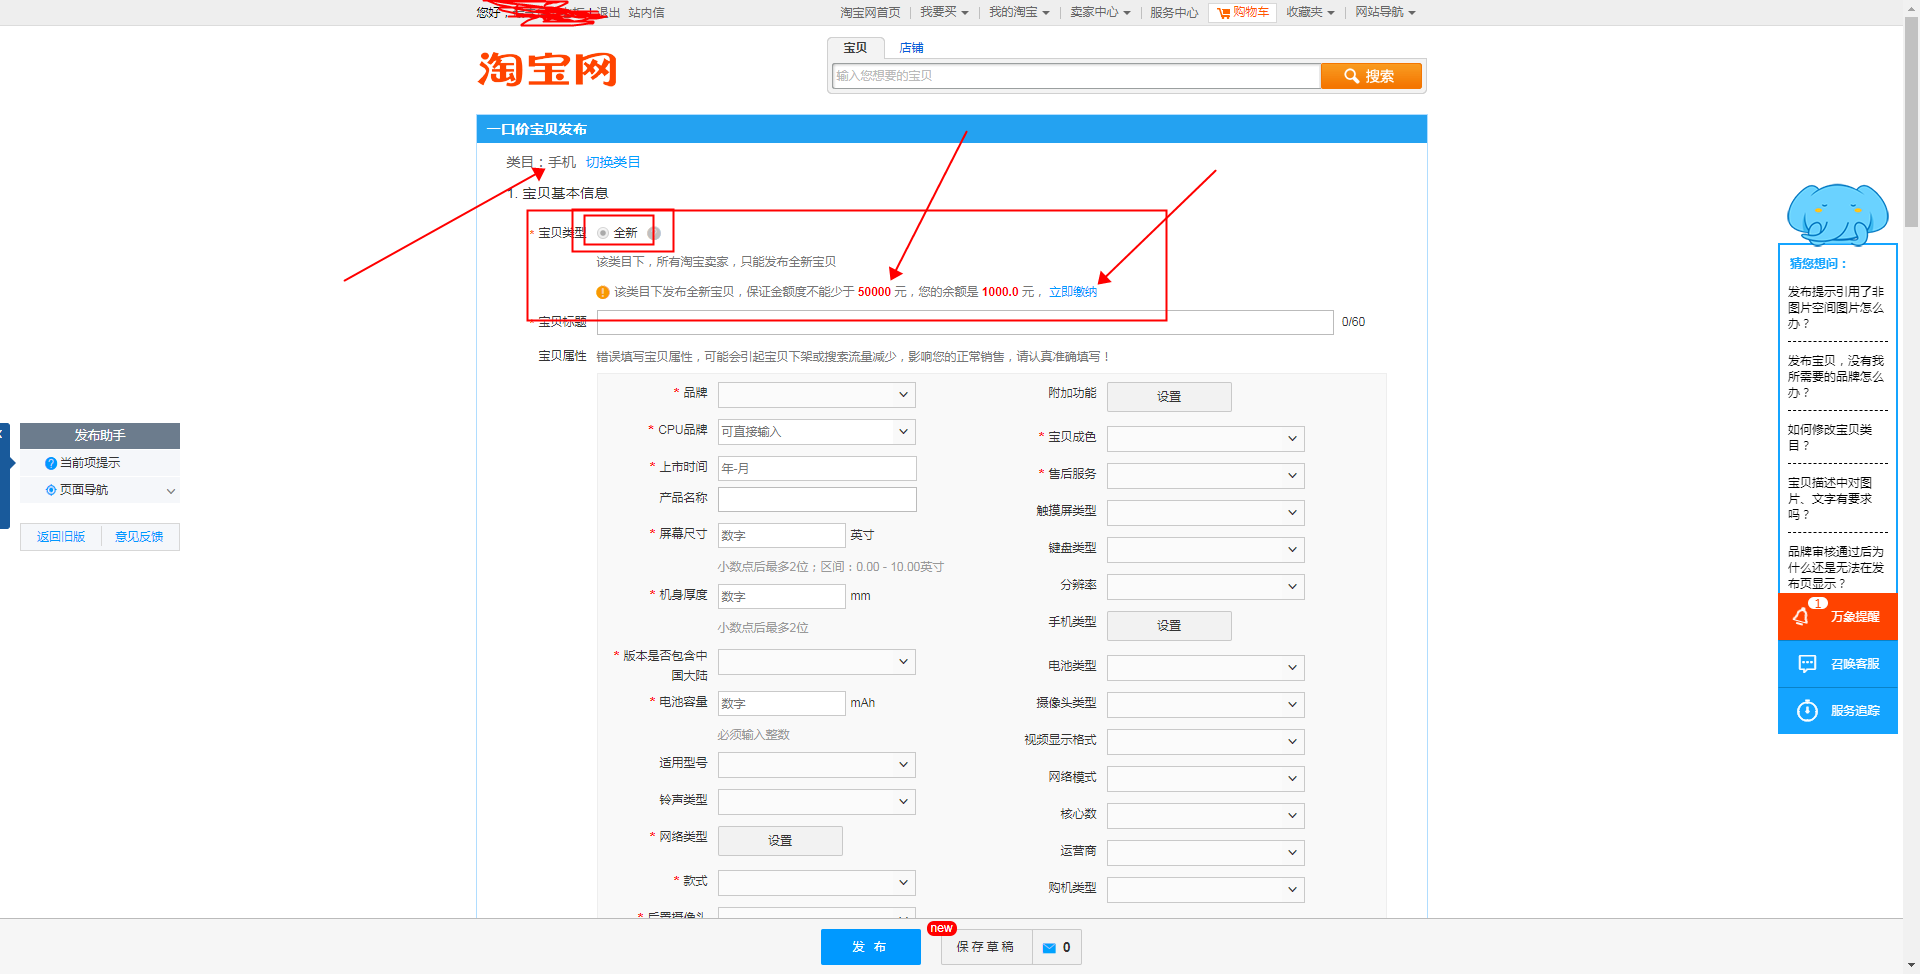Click the 上市时间 年-月 field
The height and width of the screenshot is (974, 1920).
tap(817, 469)
